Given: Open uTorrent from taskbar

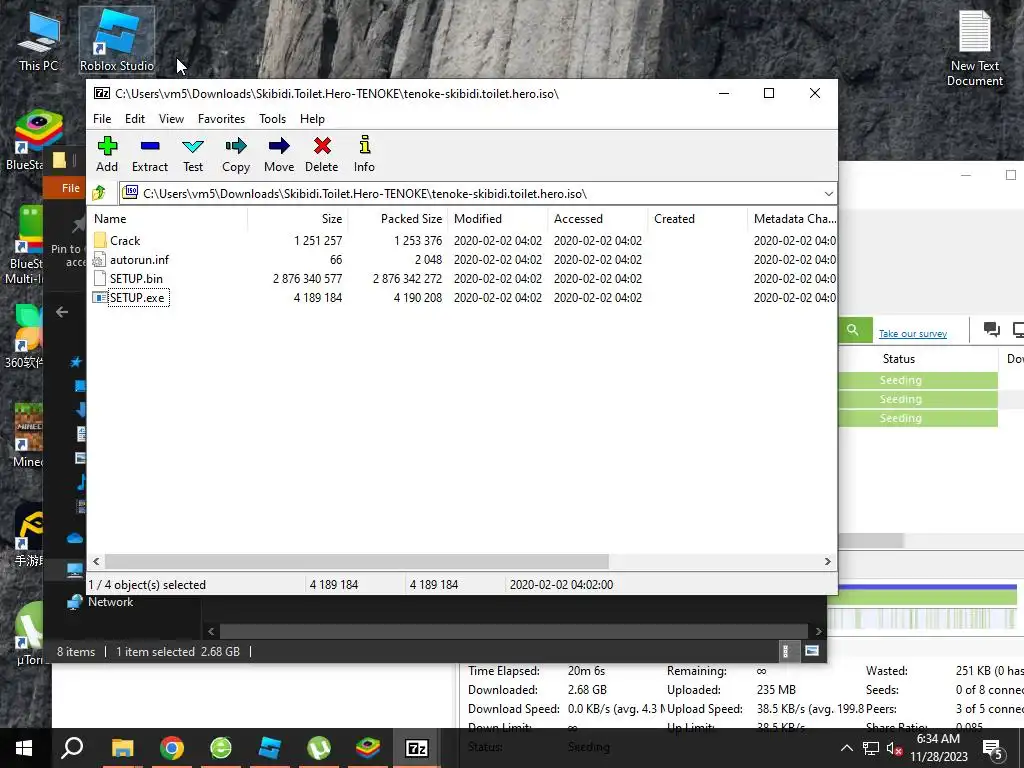Looking at the screenshot, I should coord(319,748).
